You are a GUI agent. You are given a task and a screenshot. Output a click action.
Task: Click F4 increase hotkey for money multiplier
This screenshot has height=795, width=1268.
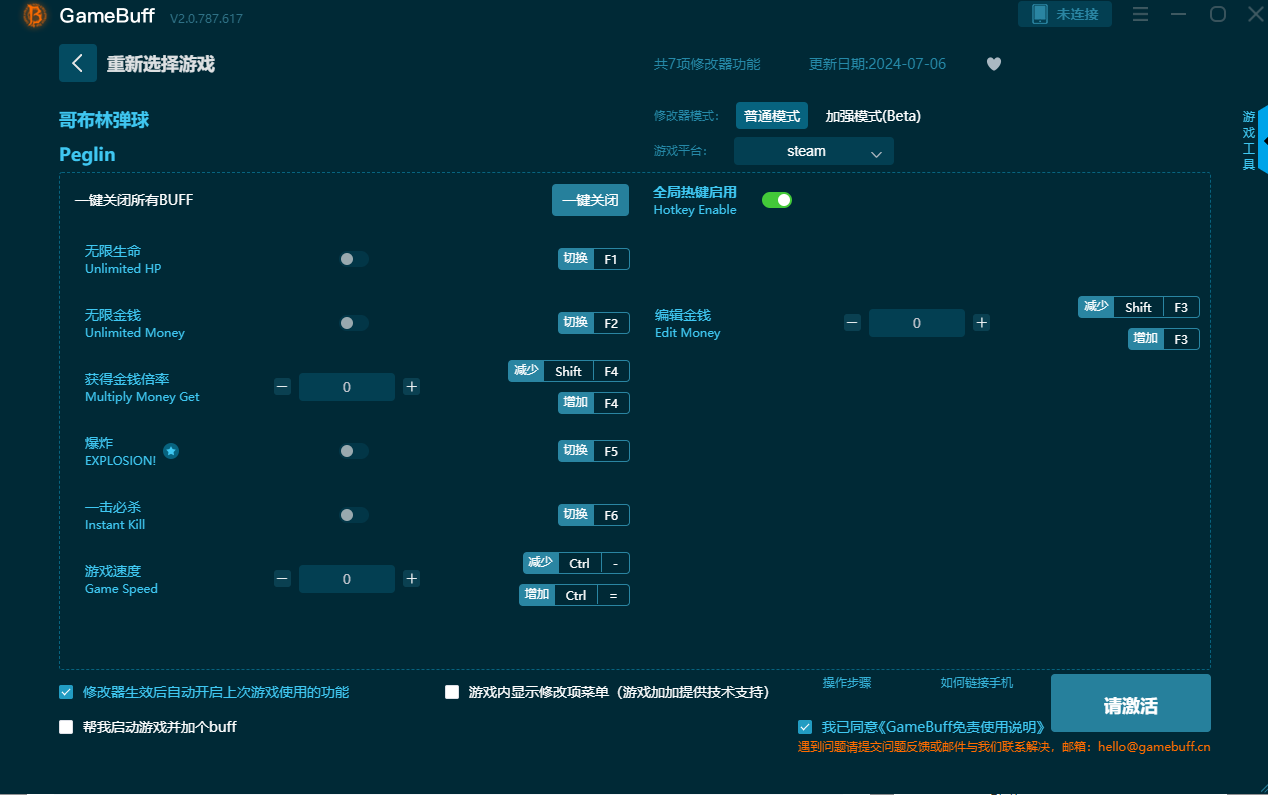[x=594, y=403]
